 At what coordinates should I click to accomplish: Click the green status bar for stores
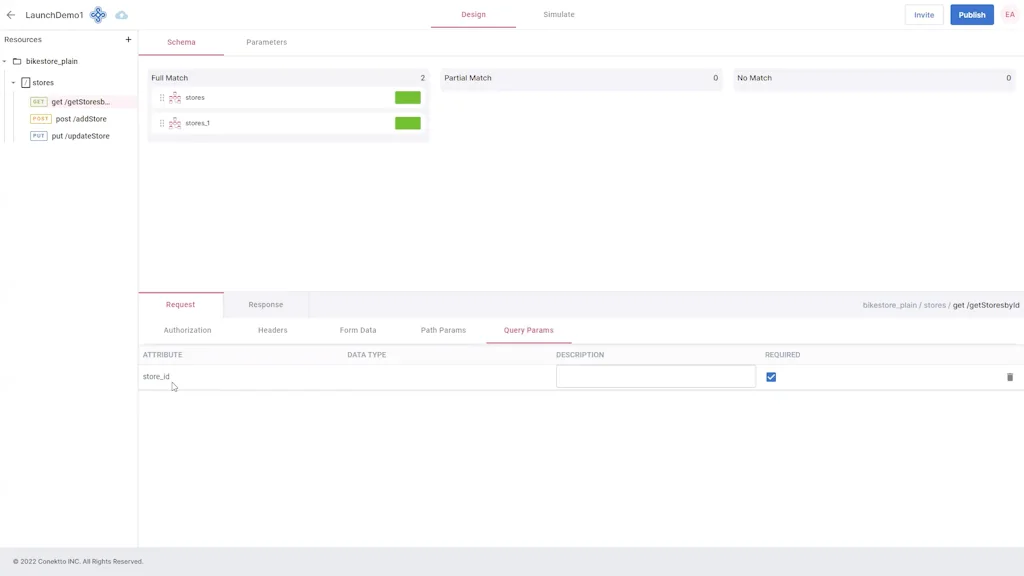tap(407, 97)
